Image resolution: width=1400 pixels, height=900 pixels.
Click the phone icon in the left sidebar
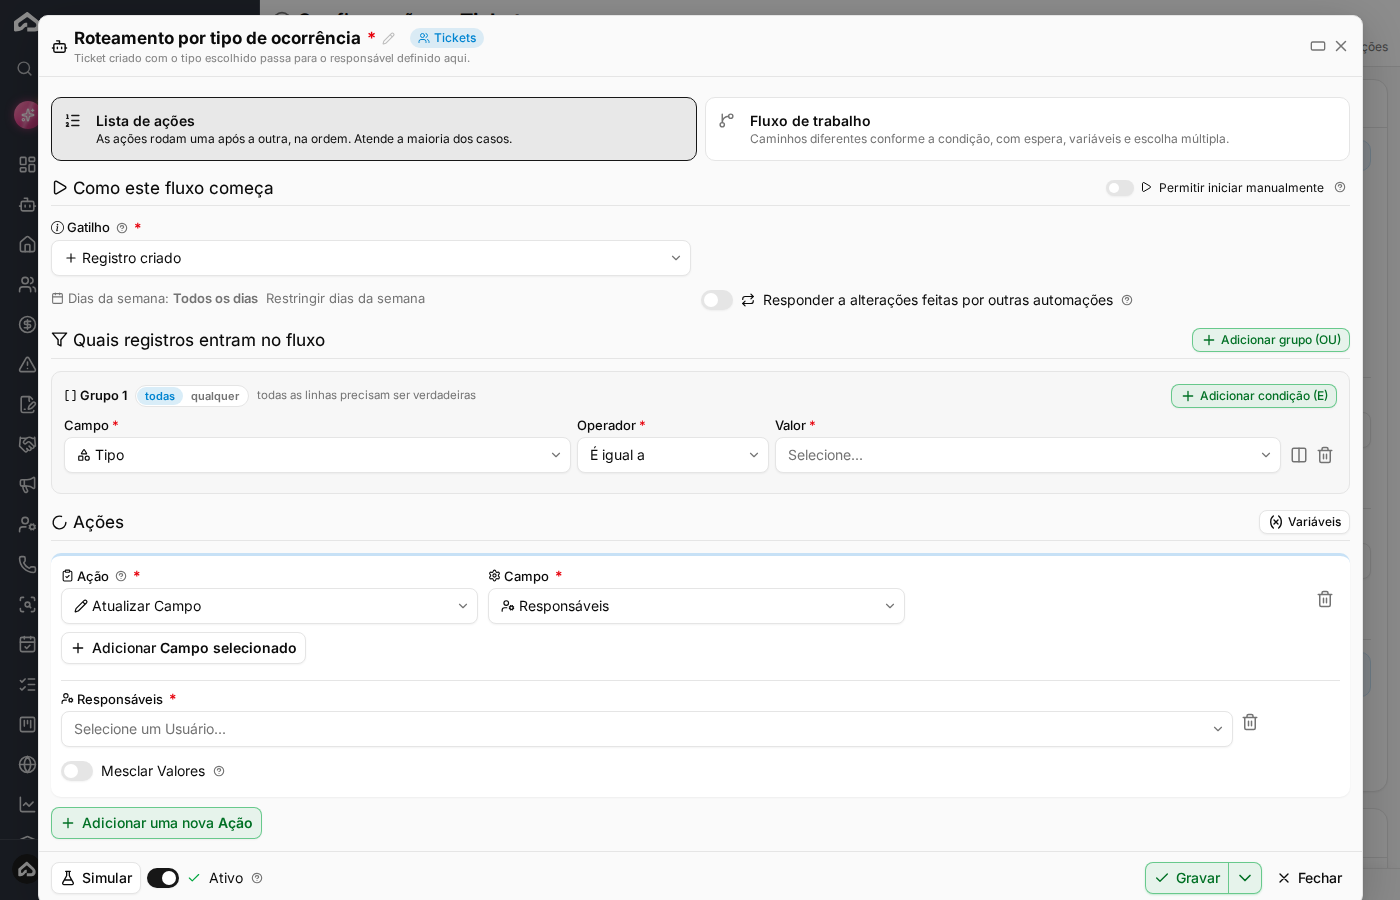[27, 564]
